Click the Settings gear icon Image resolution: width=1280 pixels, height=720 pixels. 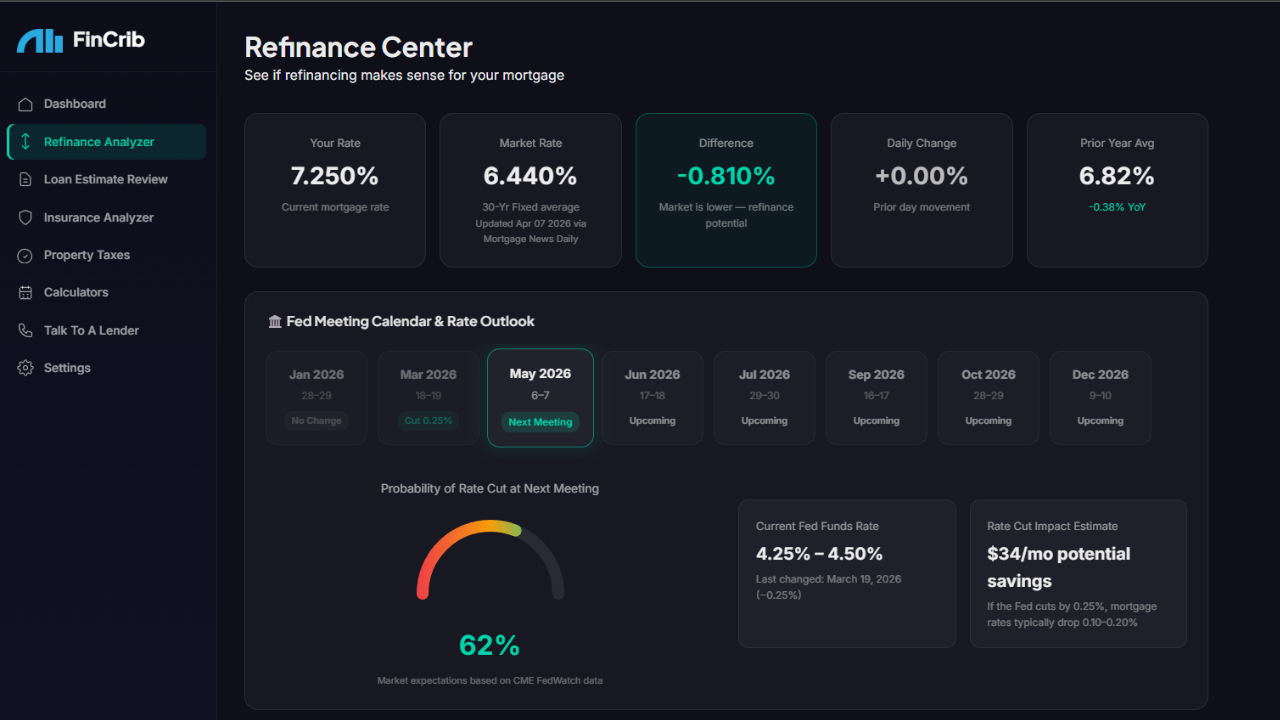(25, 368)
